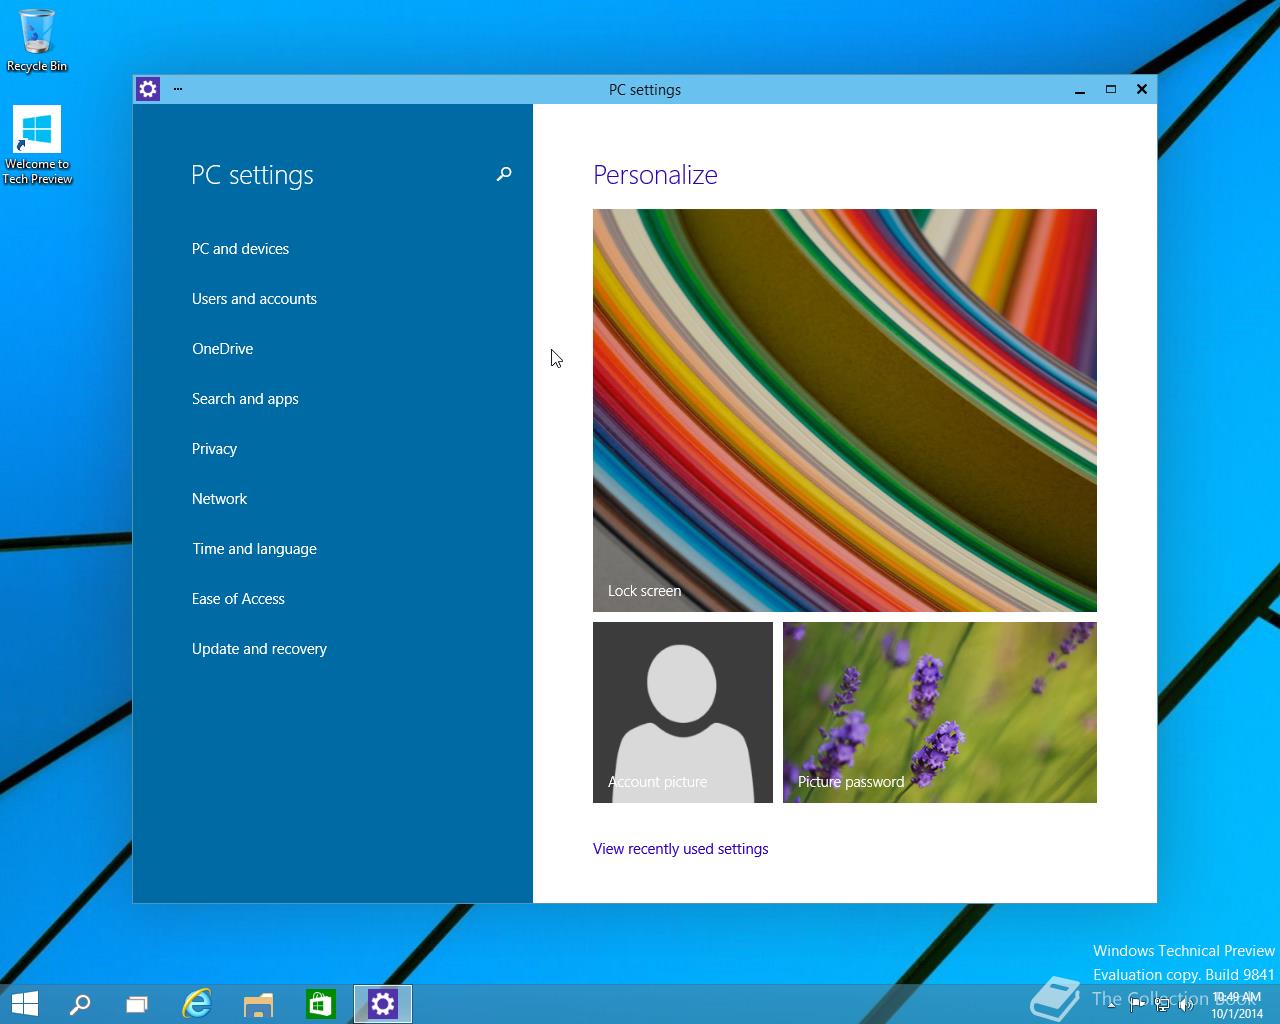This screenshot has height=1024, width=1280.
Task: Open the three-dot app menu in title bar
Action: click(x=178, y=89)
